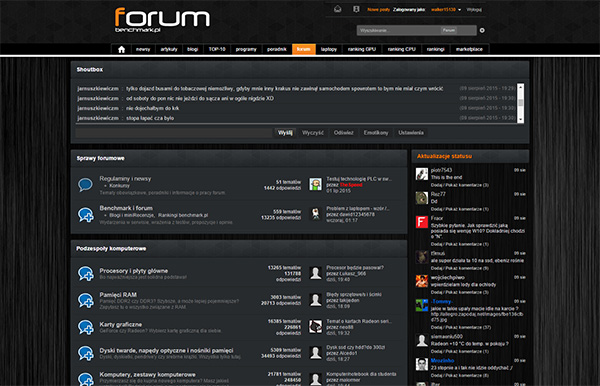Click the Wyczyść shoutbox button

pos(313,133)
